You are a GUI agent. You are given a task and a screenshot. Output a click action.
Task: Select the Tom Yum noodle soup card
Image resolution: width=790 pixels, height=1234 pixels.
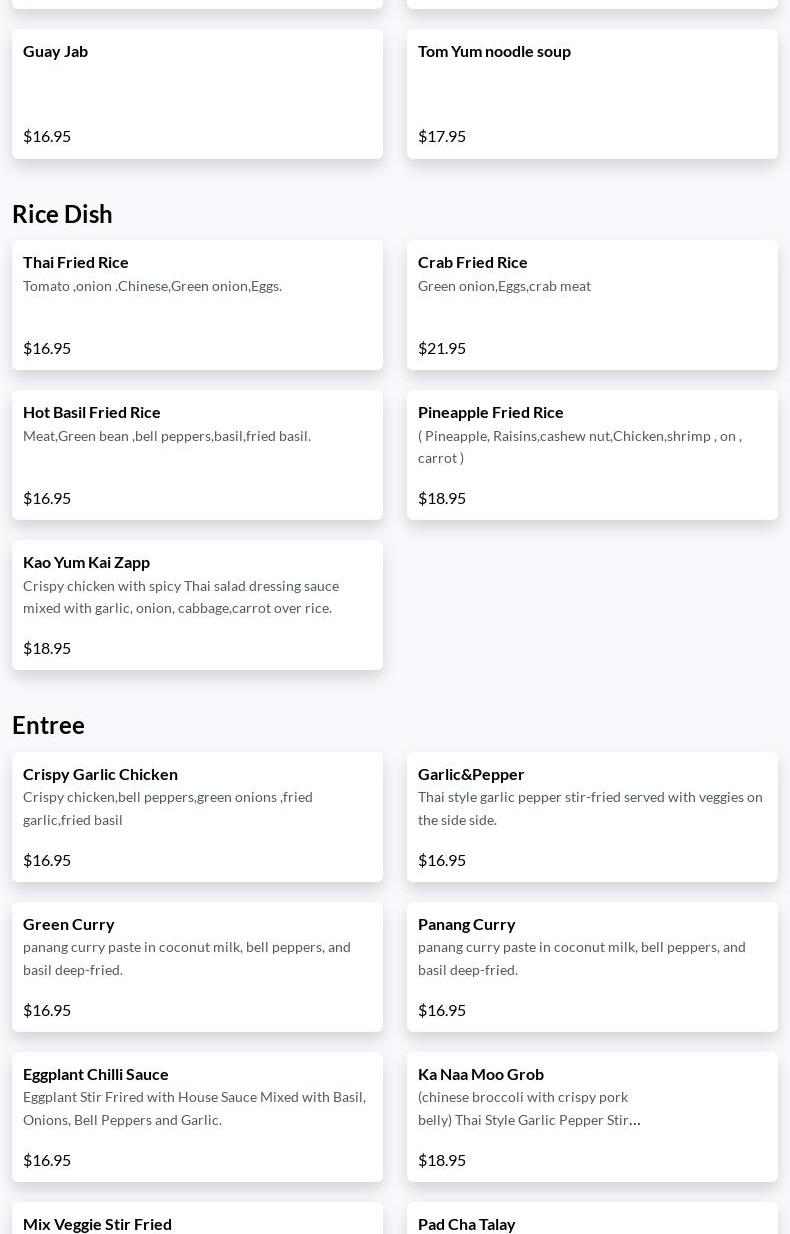click(x=592, y=93)
